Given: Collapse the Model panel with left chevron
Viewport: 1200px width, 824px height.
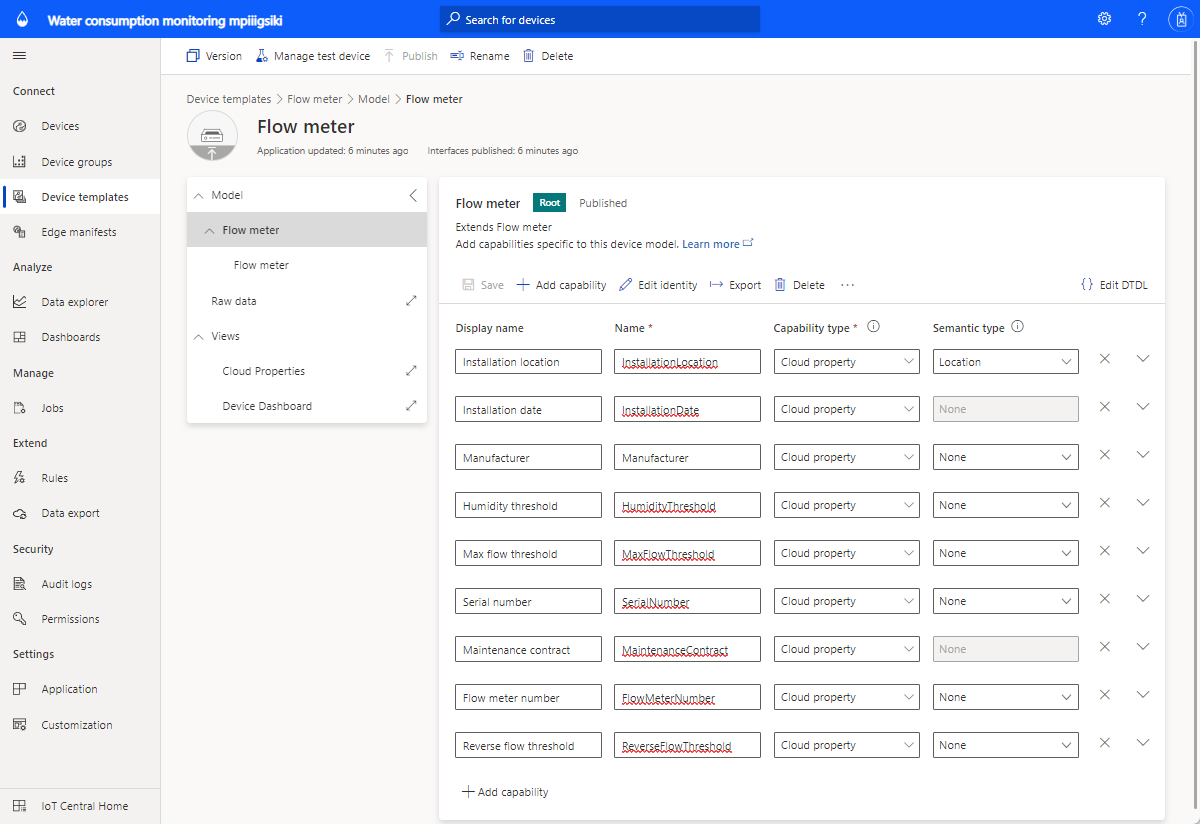Looking at the screenshot, I should click(x=413, y=196).
